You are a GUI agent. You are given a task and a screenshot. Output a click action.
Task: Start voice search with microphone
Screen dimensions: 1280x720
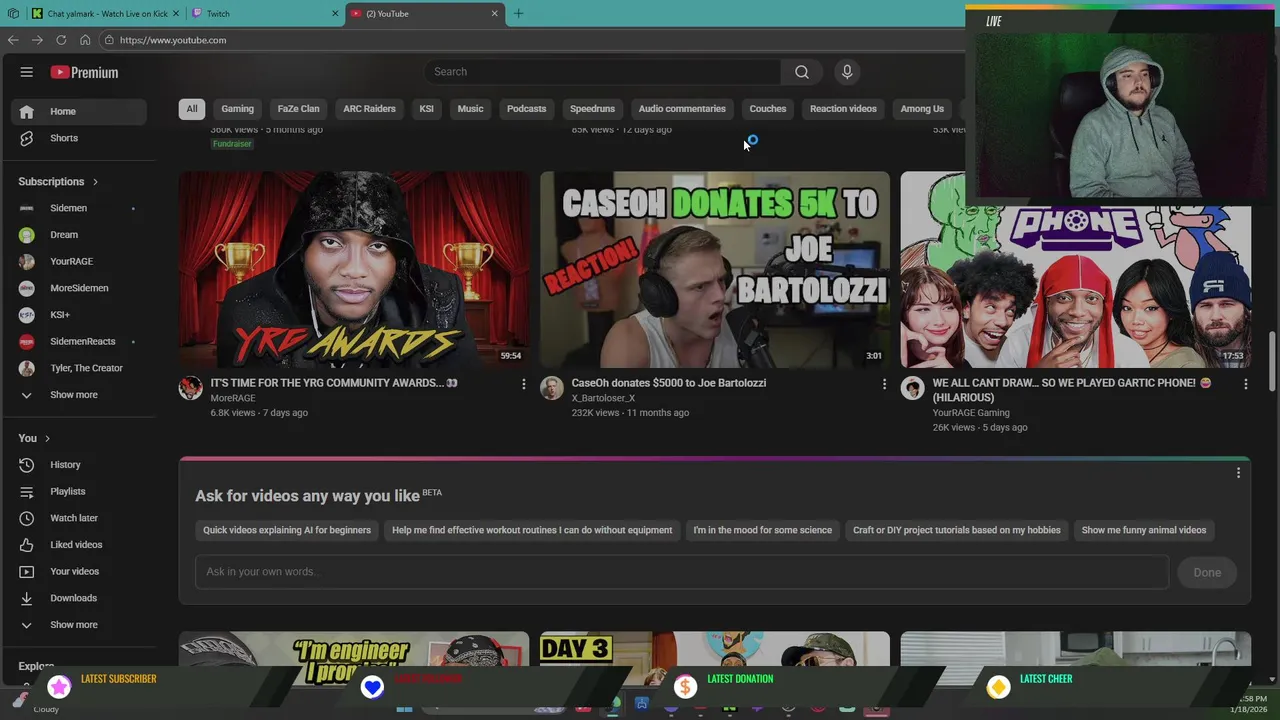(x=847, y=72)
